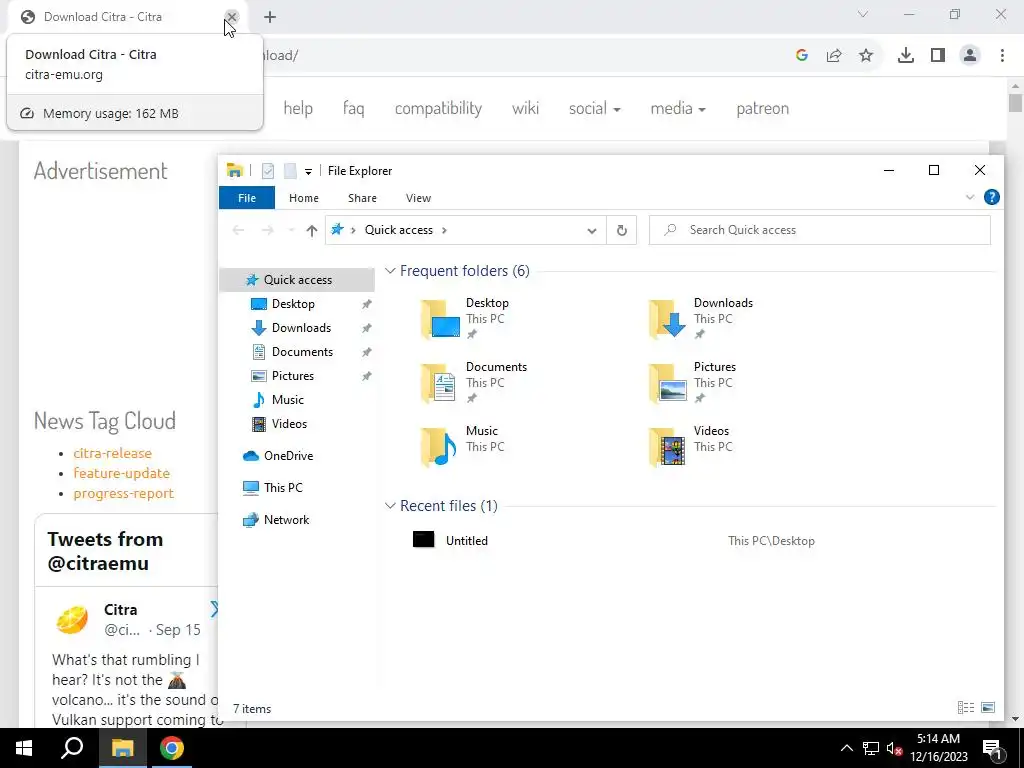Screen dimensions: 1024x768
Task: Collapse the Frequent folders group
Action: tap(390, 270)
